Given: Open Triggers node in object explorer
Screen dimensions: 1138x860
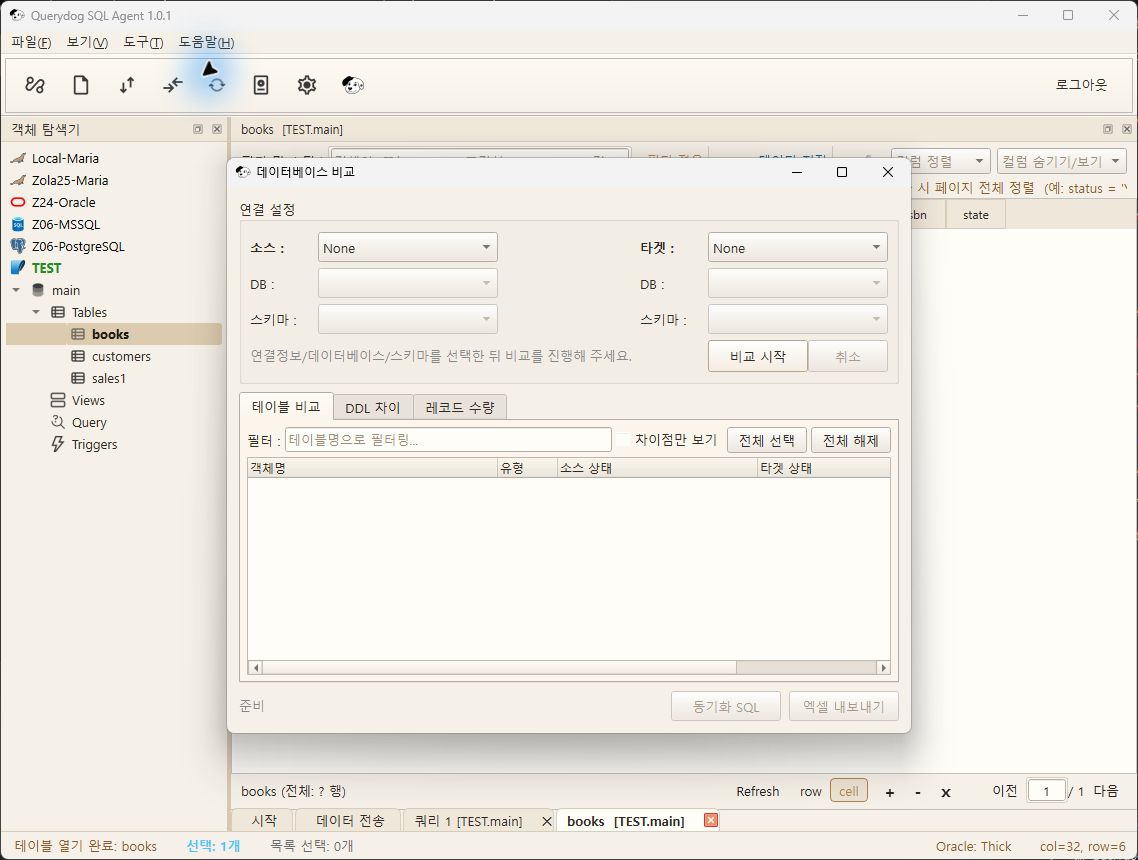Looking at the screenshot, I should point(94,445).
